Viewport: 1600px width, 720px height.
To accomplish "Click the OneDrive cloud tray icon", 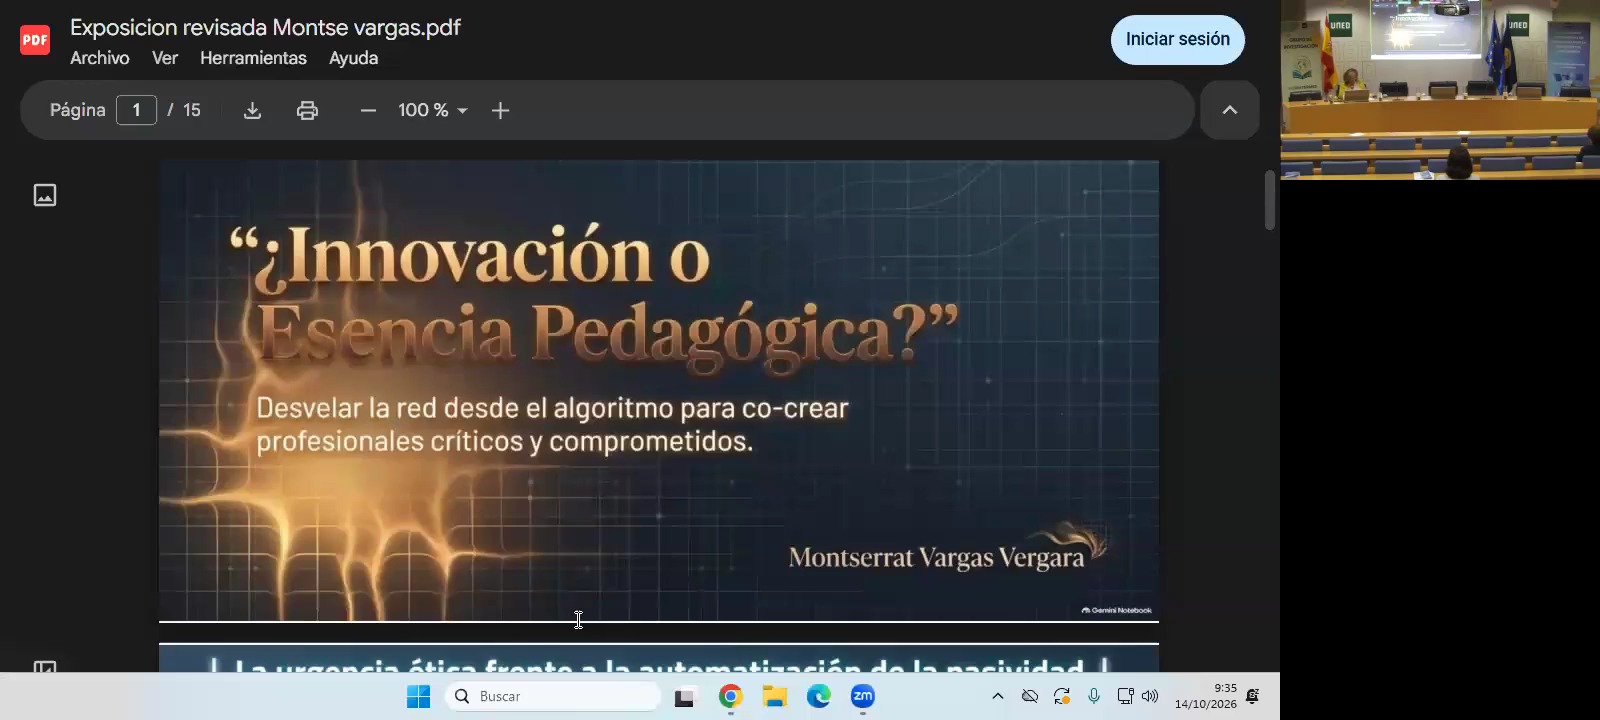I will [1030, 696].
